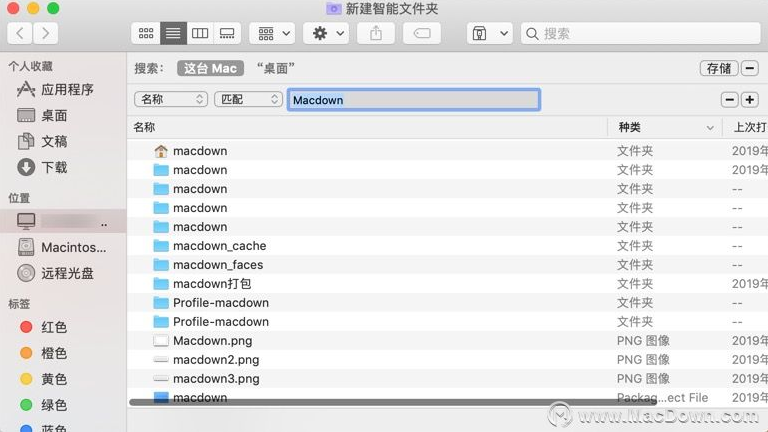Open the 匹配 criteria dropdown
The height and width of the screenshot is (432, 768).
(248, 99)
